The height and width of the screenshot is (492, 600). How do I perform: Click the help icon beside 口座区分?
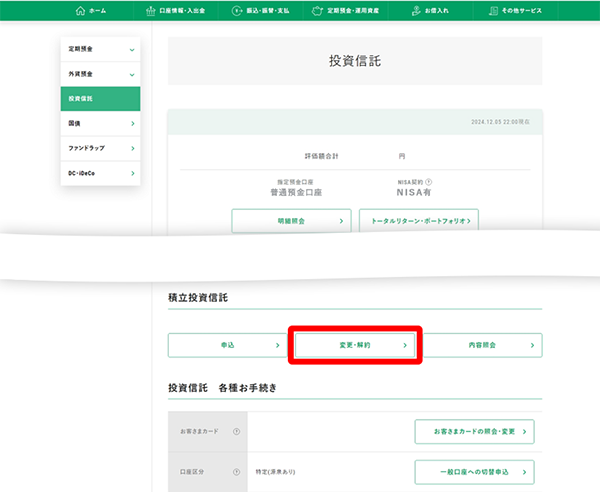(236, 472)
